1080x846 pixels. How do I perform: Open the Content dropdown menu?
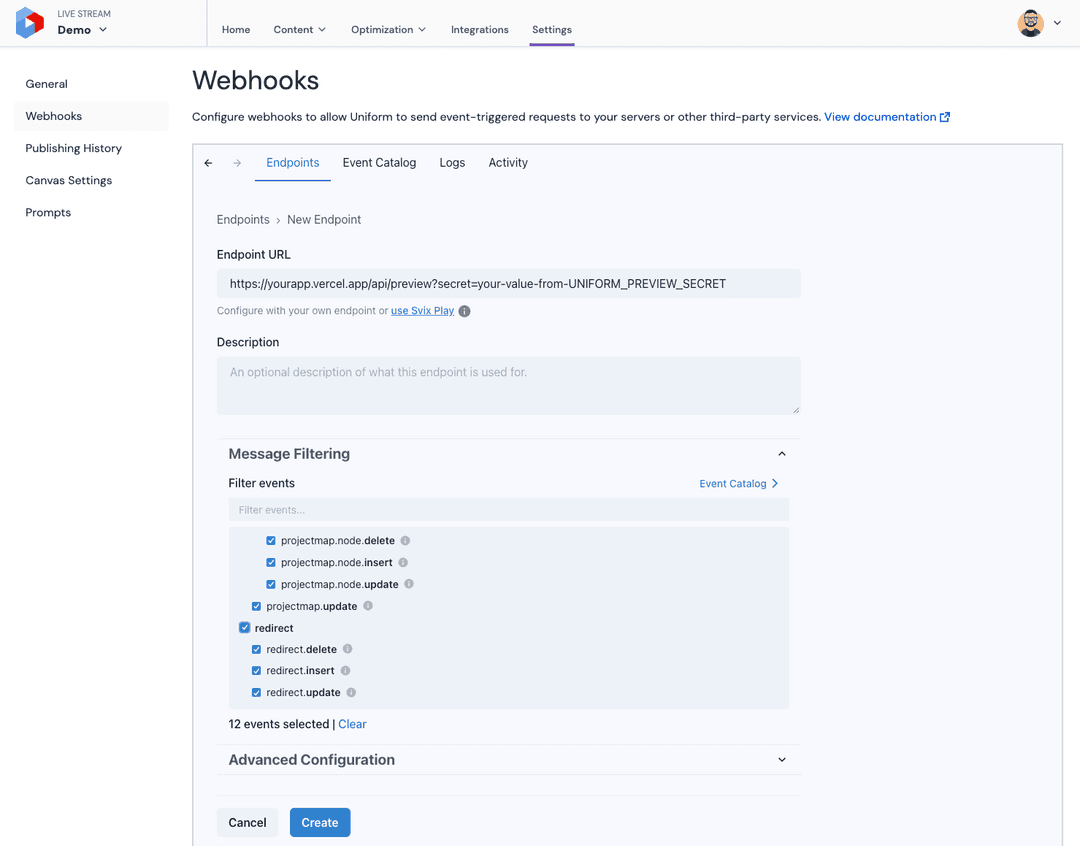tap(299, 30)
